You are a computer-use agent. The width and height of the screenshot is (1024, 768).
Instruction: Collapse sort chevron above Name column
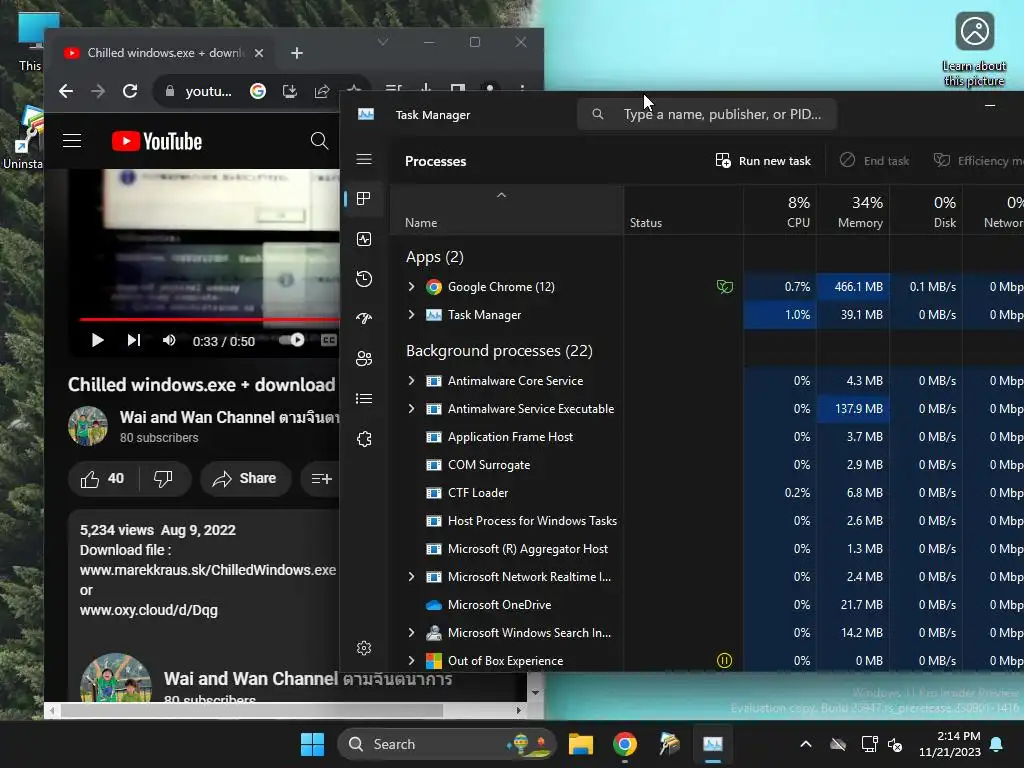point(502,195)
